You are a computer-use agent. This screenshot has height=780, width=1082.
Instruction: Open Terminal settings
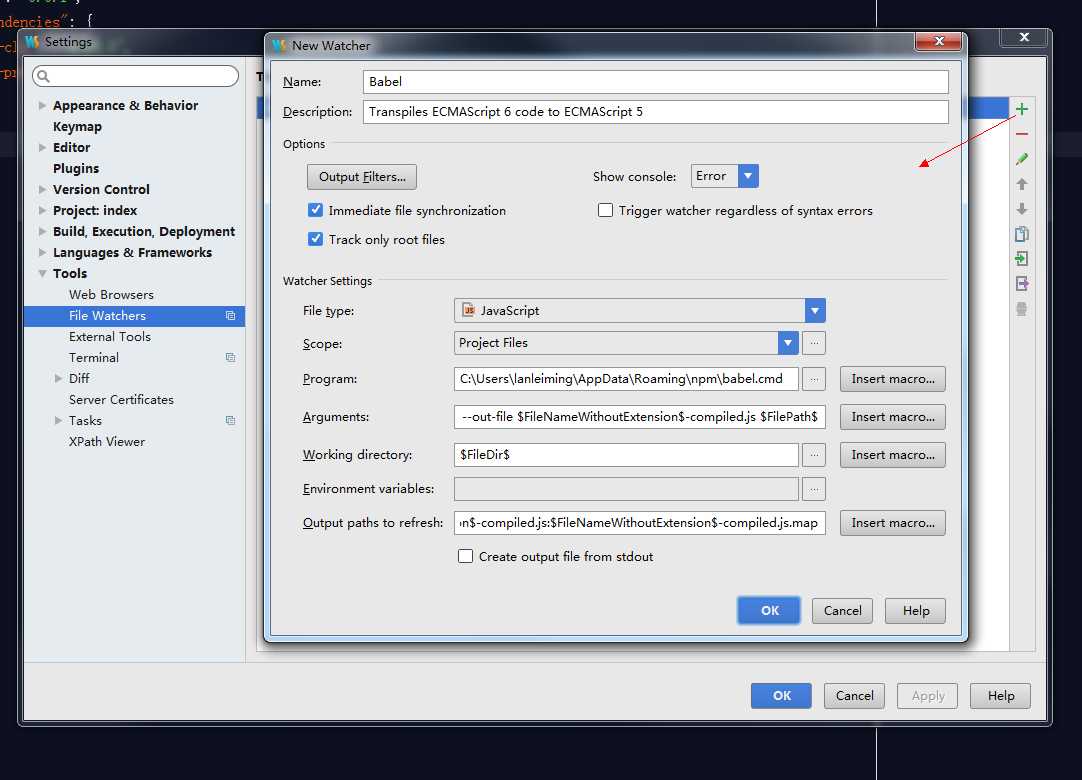(x=94, y=358)
